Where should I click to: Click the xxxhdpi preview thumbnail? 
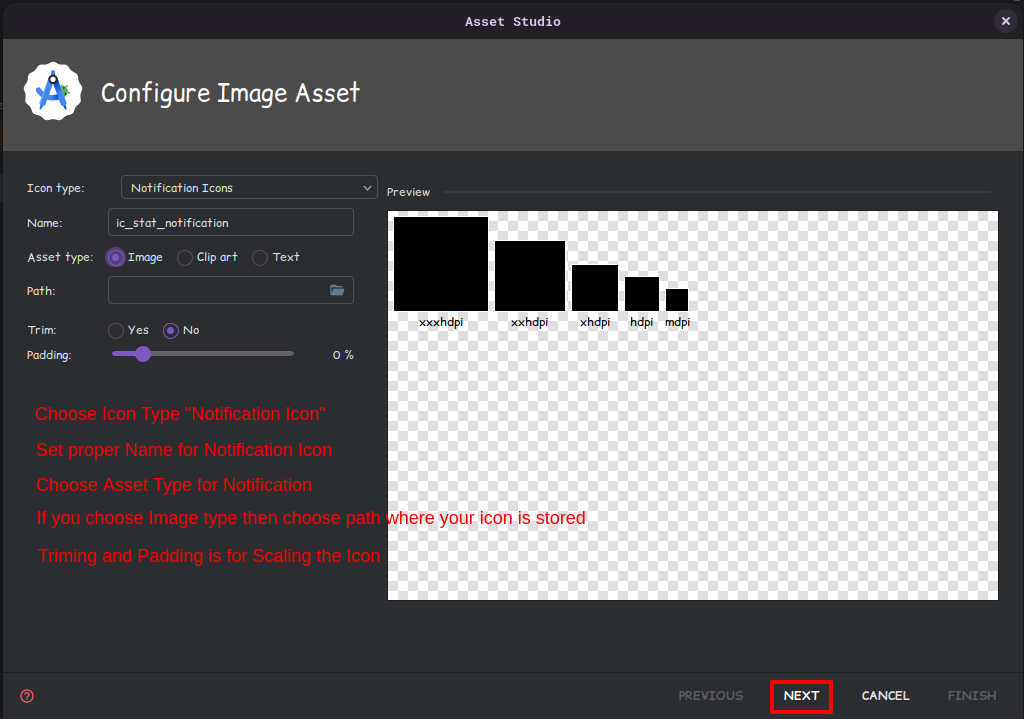tap(441, 264)
